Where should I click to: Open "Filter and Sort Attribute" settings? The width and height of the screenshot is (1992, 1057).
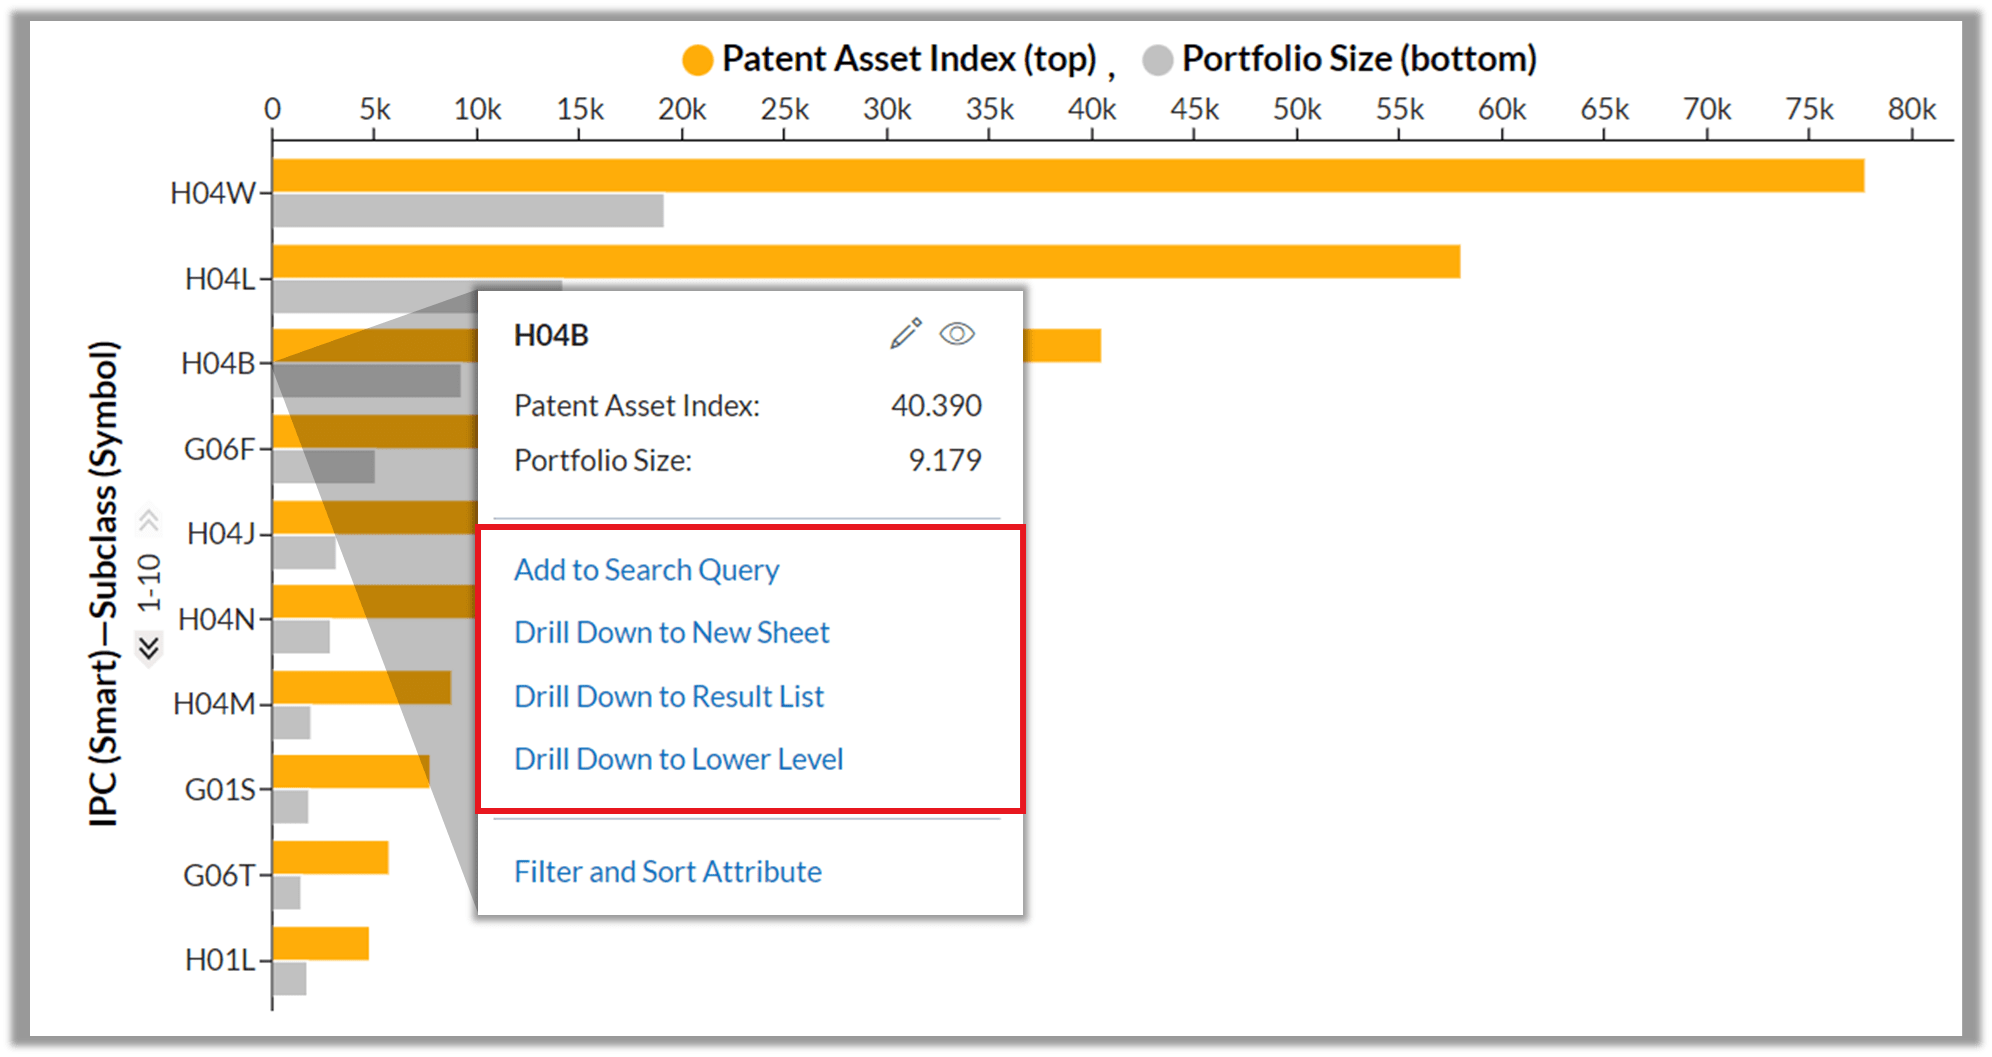tap(667, 871)
